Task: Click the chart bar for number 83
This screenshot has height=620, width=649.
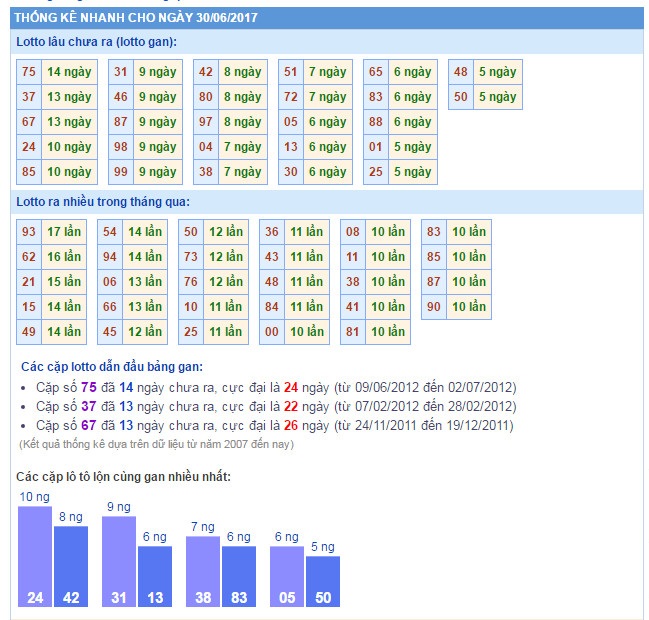Action: 239,577
